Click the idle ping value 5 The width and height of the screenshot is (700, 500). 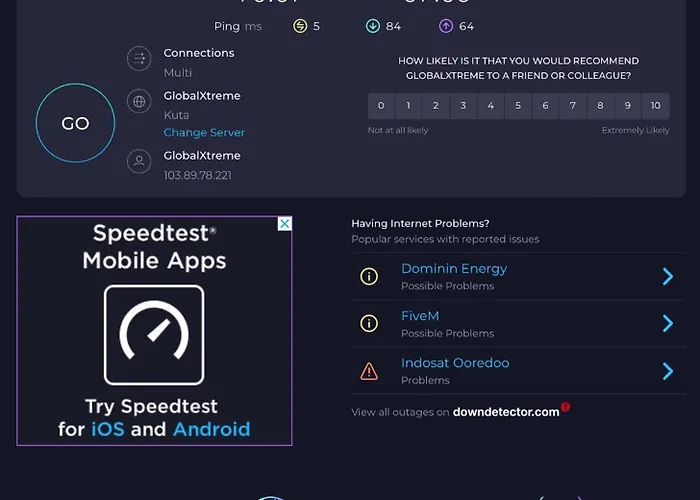[316, 26]
